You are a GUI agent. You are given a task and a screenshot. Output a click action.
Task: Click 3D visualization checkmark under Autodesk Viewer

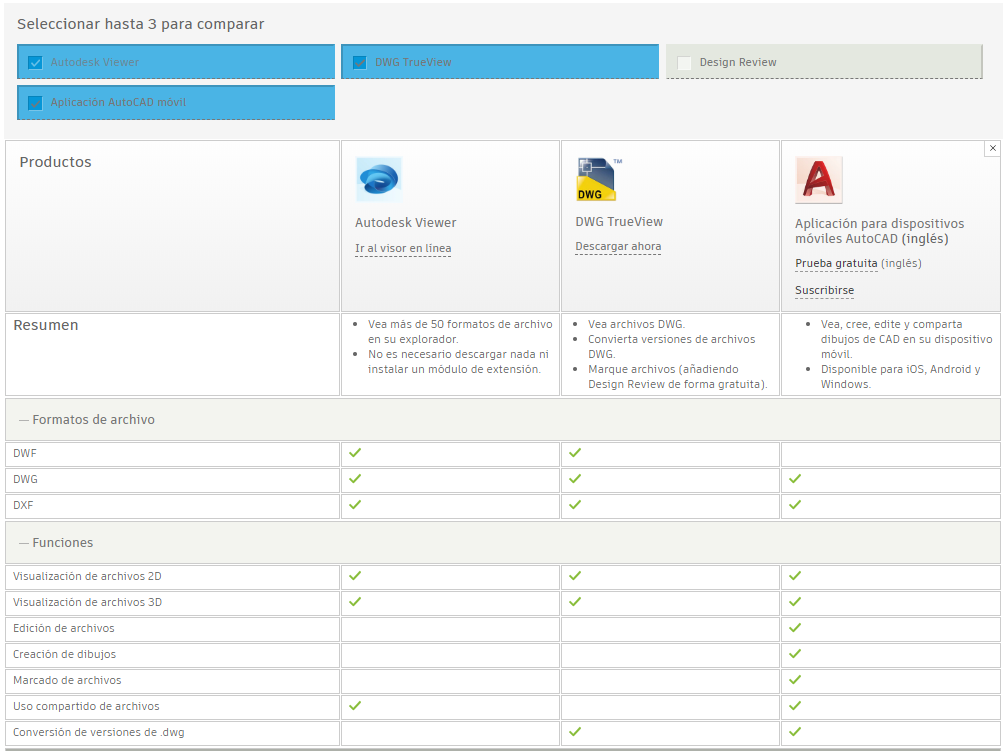[355, 602]
